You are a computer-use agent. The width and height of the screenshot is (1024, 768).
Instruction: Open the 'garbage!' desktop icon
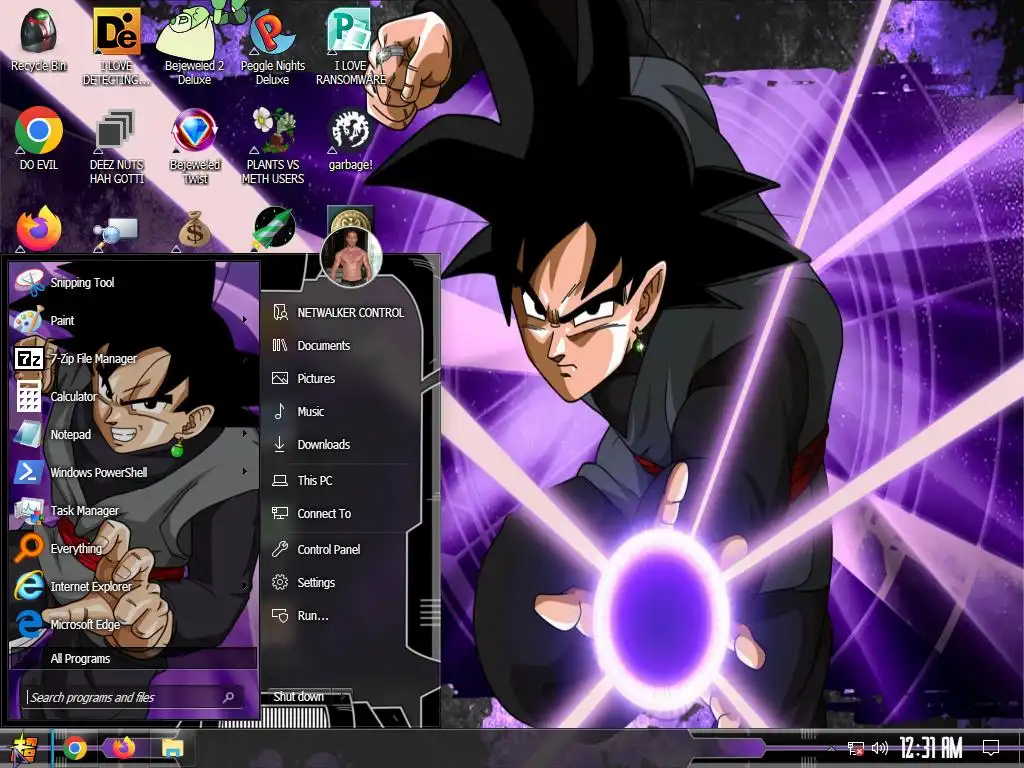tap(351, 138)
